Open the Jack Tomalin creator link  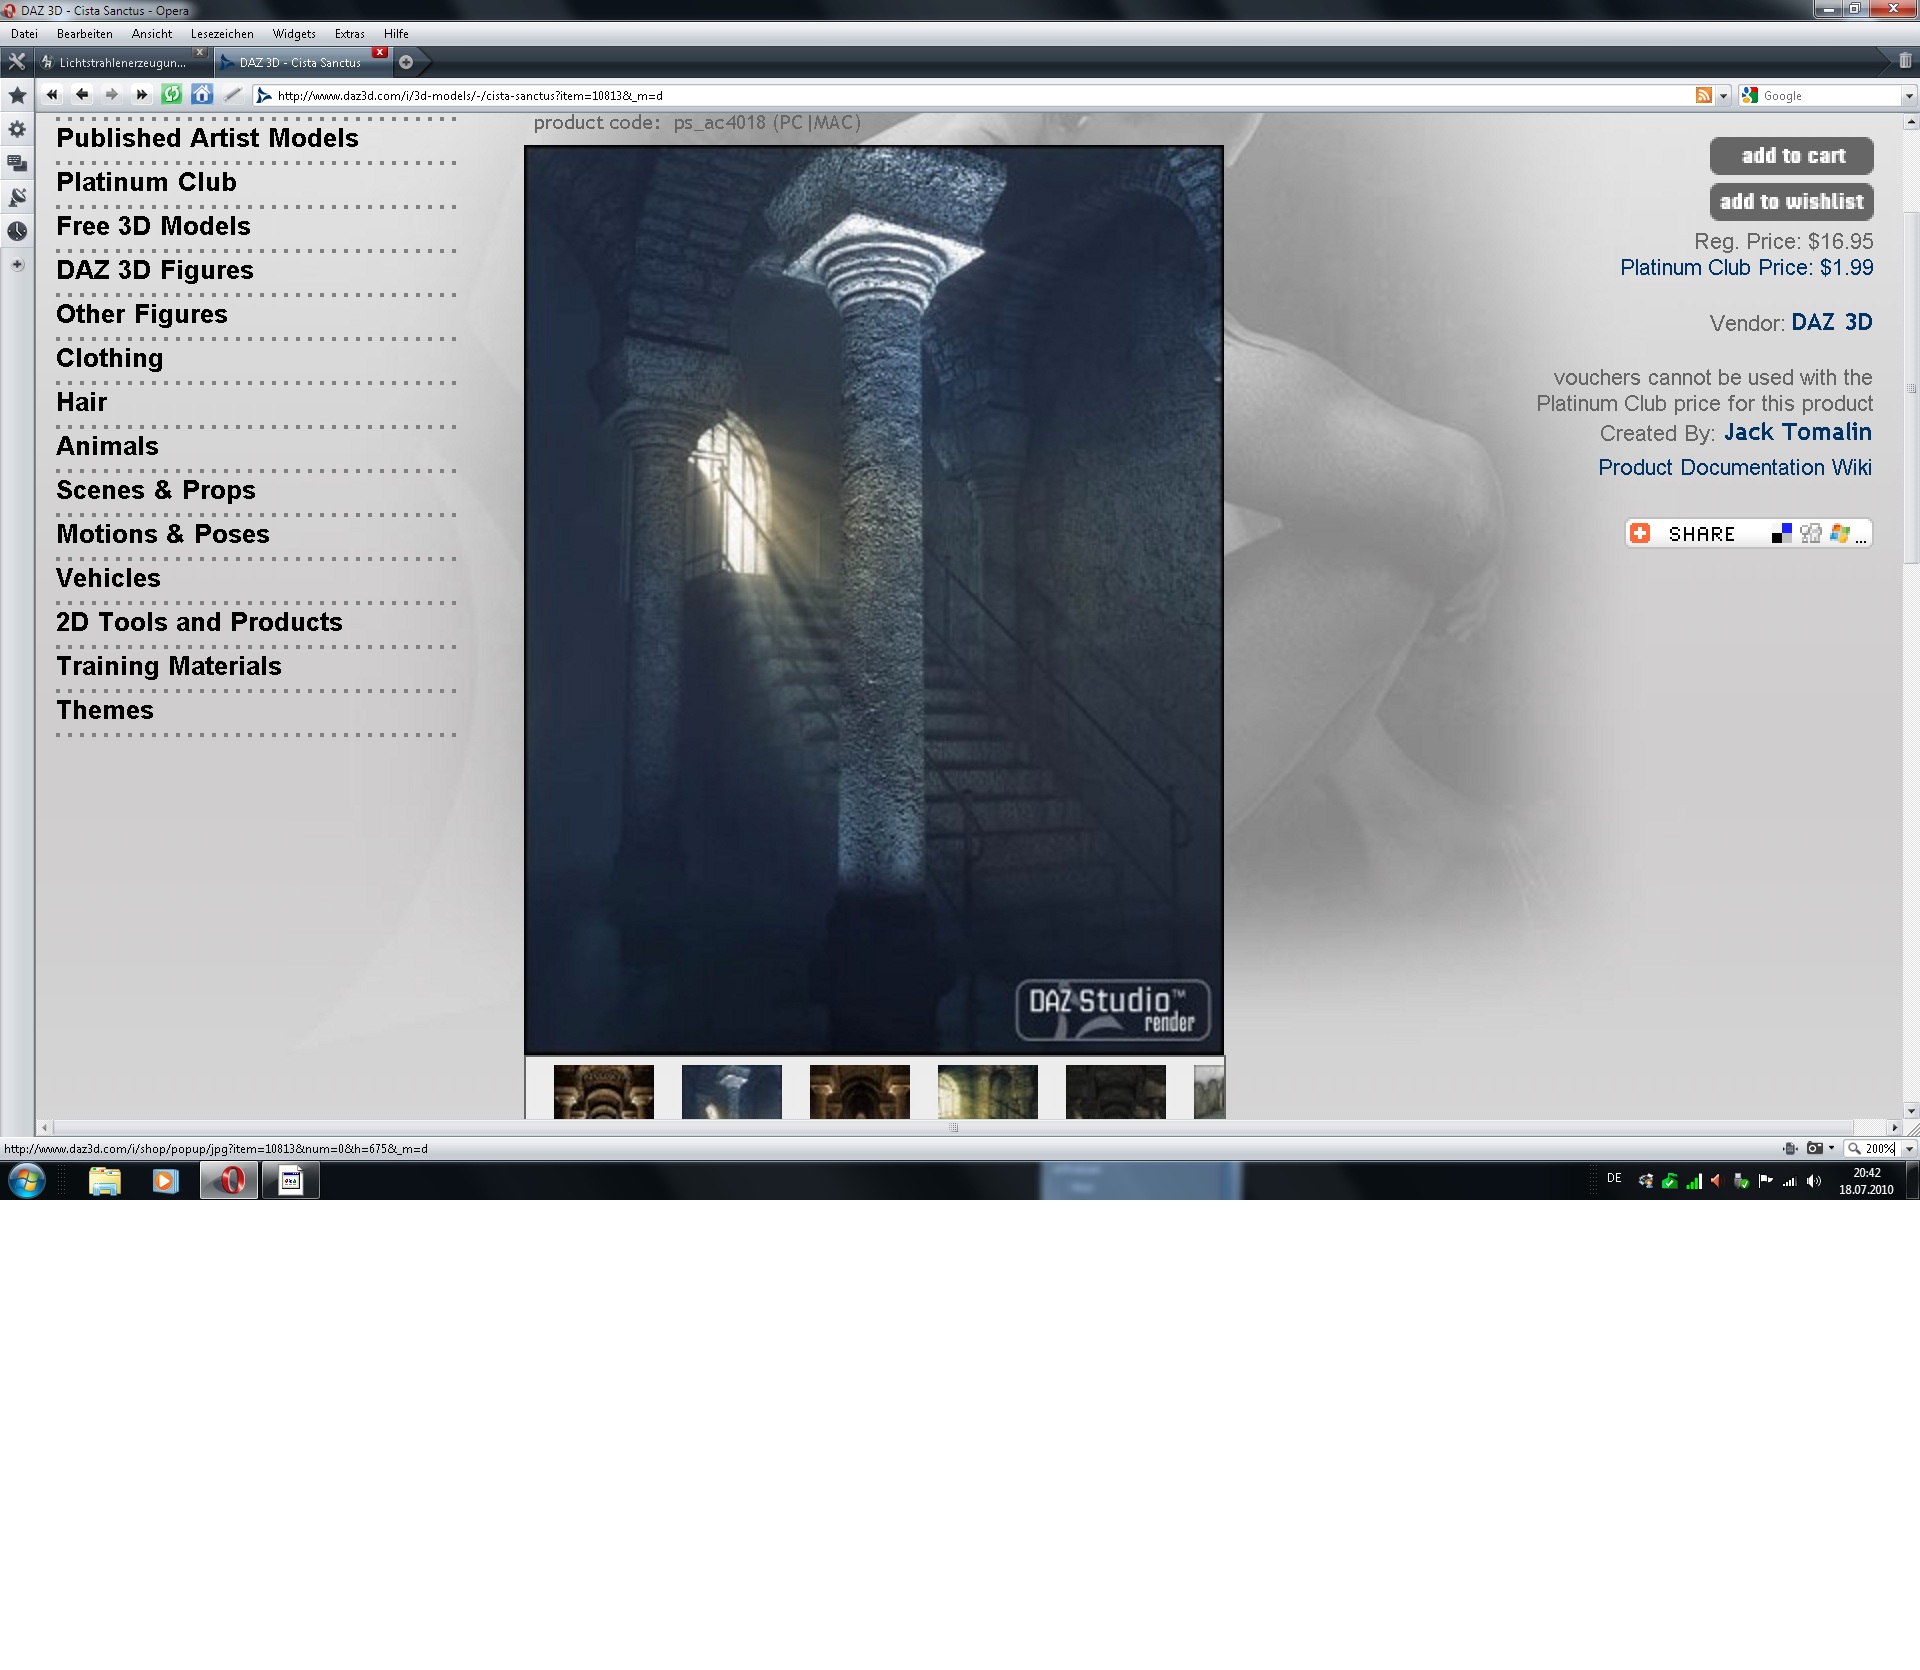(1797, 432)
